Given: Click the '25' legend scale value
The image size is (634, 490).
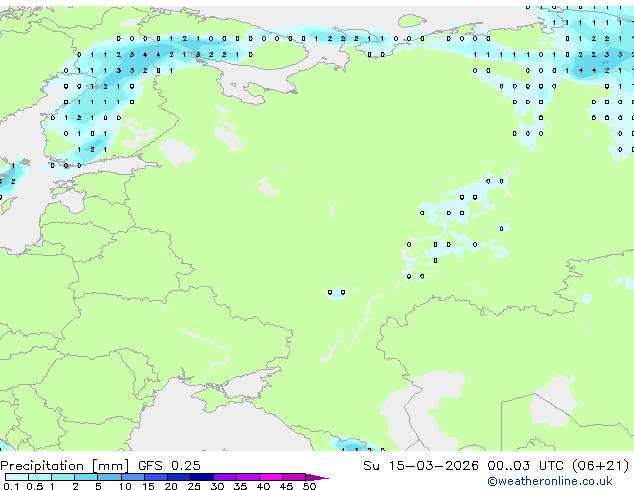Looking at the screenshot, I should click(x=194, y=486).
